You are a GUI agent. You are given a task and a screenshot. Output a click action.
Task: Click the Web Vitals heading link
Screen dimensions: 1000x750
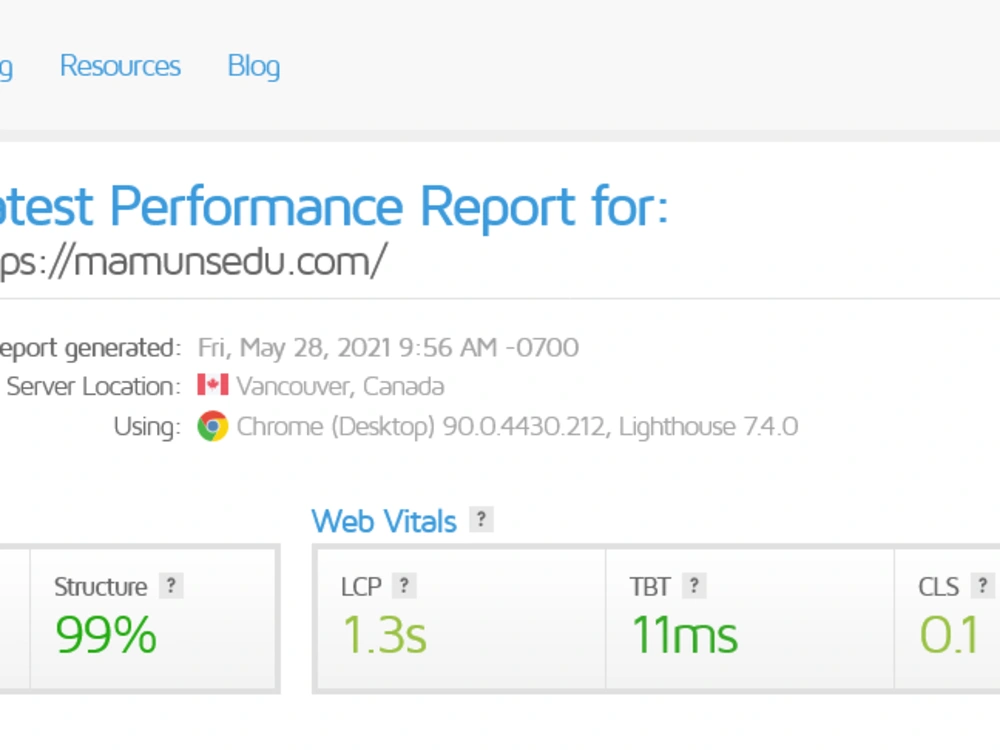pos(384,521)
